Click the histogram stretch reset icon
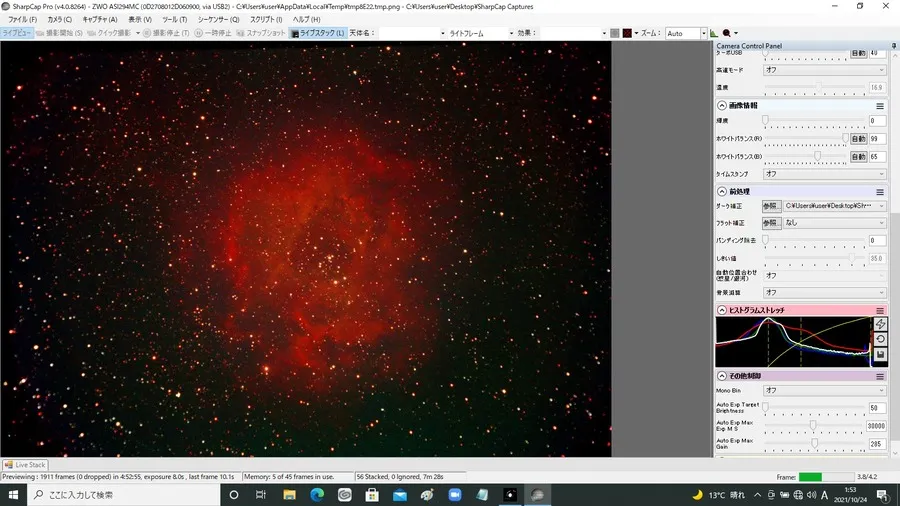This screenshot has height=506, width=900. click(880, 339)
